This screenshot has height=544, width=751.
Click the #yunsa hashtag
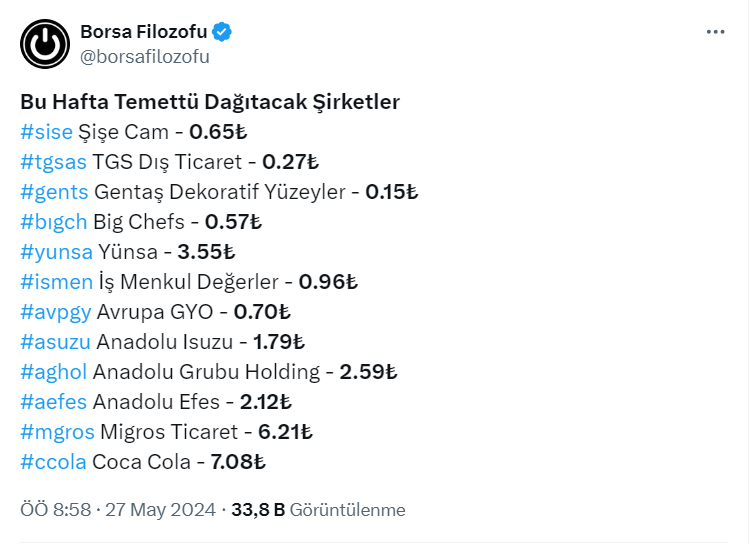[x=56, y=252]
